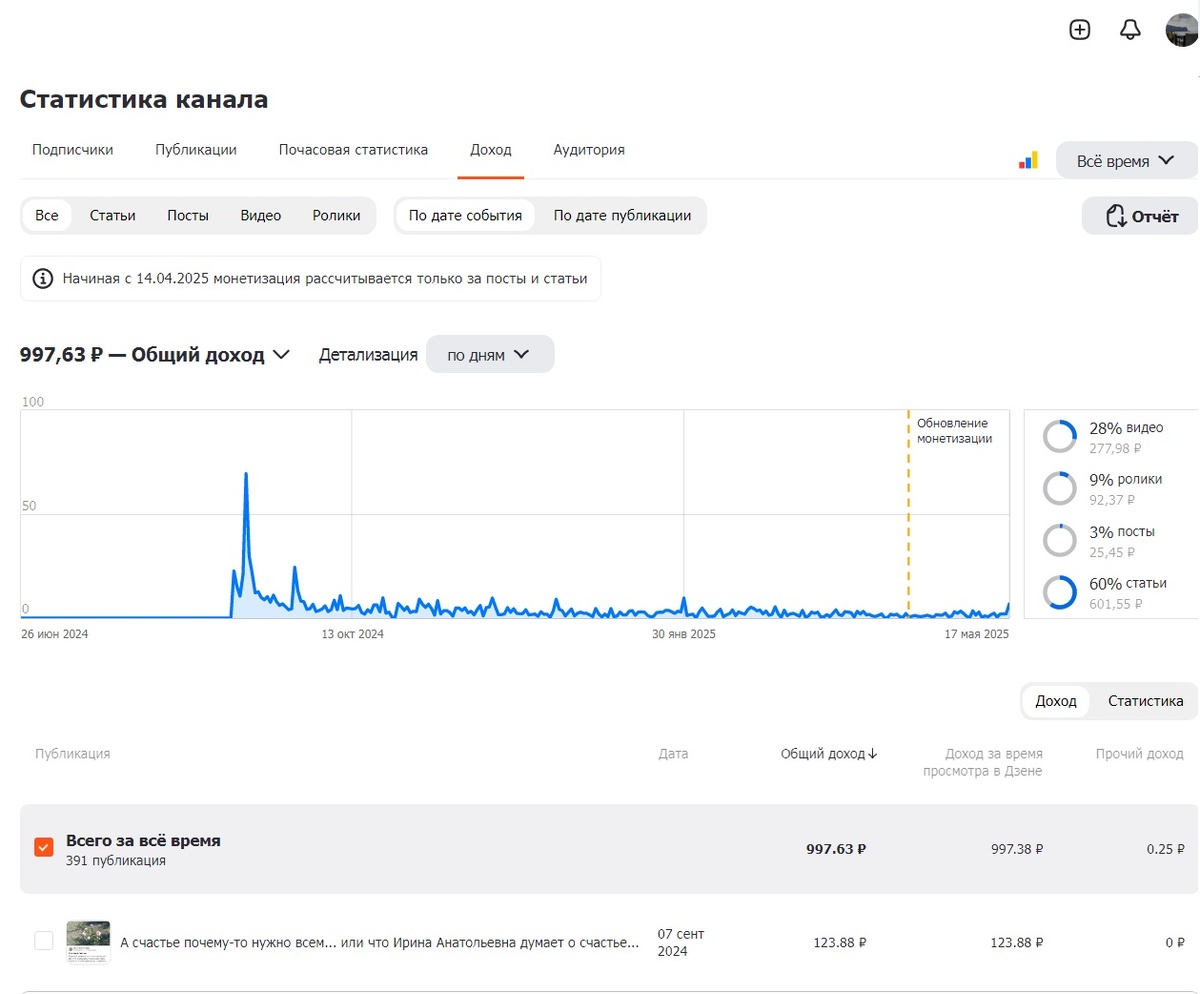Click the articles 60% donut icon
The height and width of the screenshot is (994, 1200).
[1059, 592]
